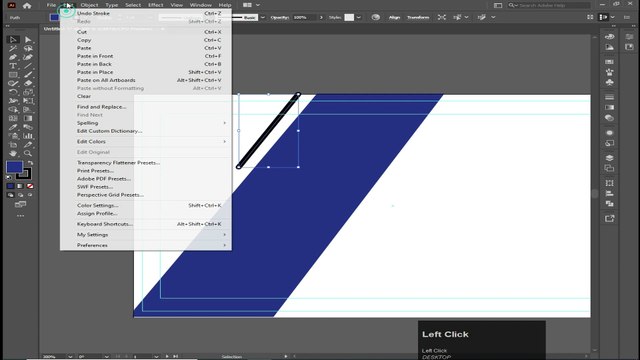Select the Scale tool
This screenshot has width=640, height=360.
click(28, 92)
